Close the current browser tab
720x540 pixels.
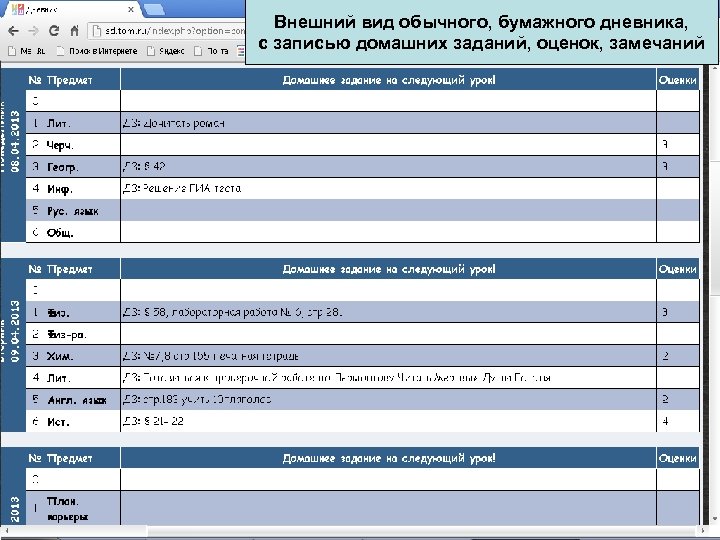coord(131,9)
